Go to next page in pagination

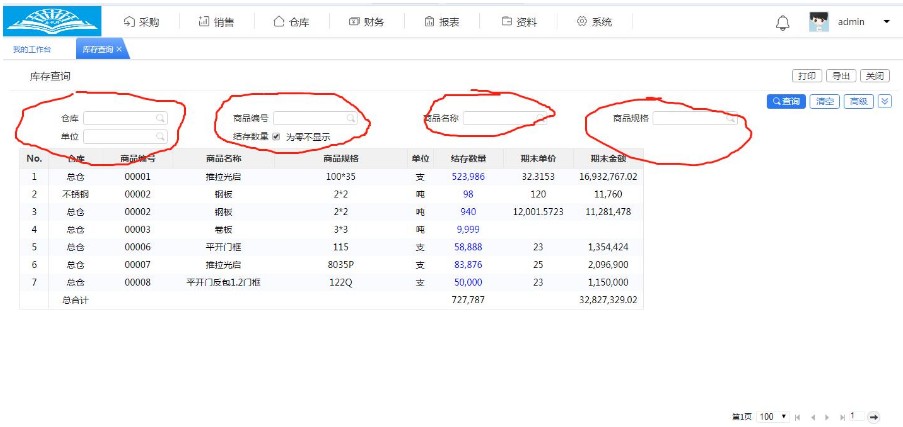click(x=827, y=416)
